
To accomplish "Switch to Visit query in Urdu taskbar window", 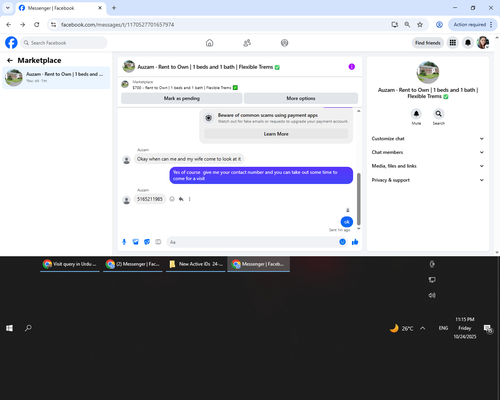I will tap(70, 264).
